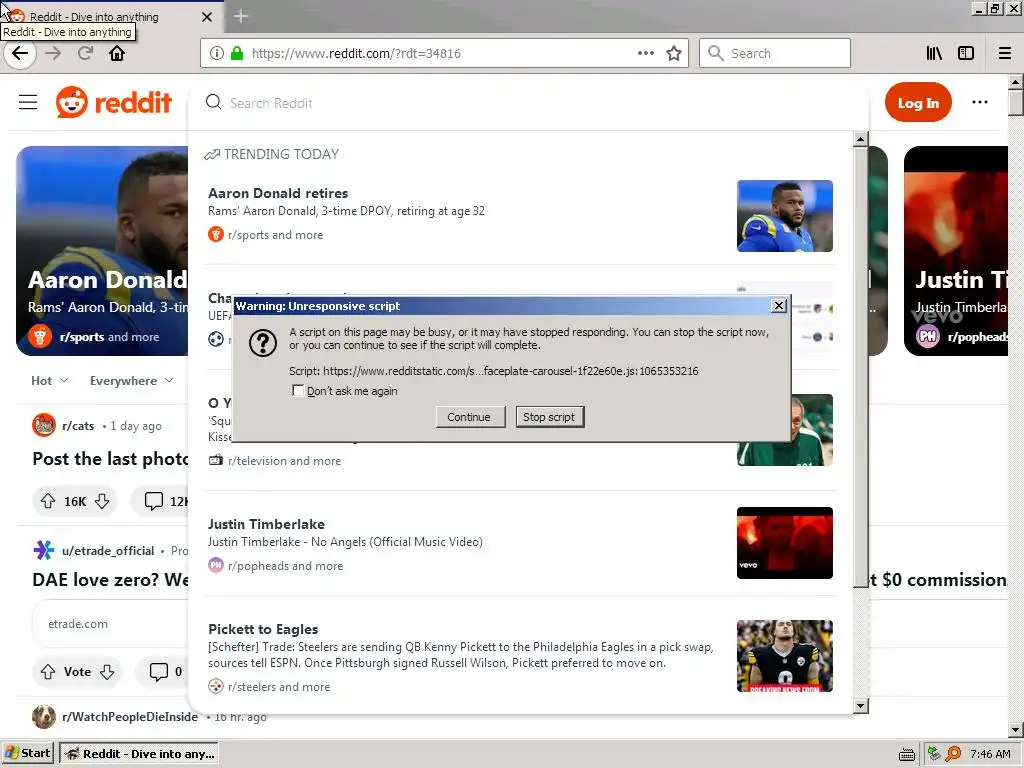Open the r/WatchPeopleDieInside community link
This screenshot has width=1024, height=768.
pos(130,717)
